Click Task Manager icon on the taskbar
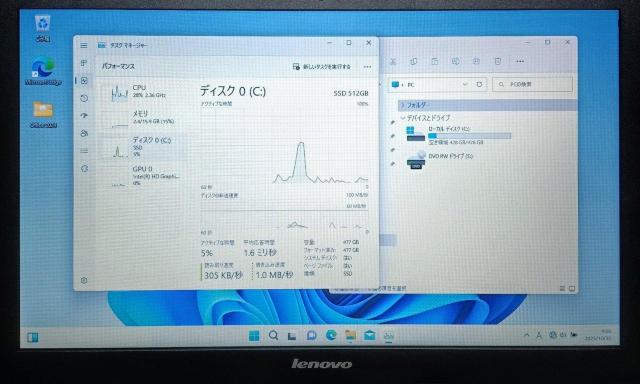This screenshot has height=384, width=640. coord(389,336)
